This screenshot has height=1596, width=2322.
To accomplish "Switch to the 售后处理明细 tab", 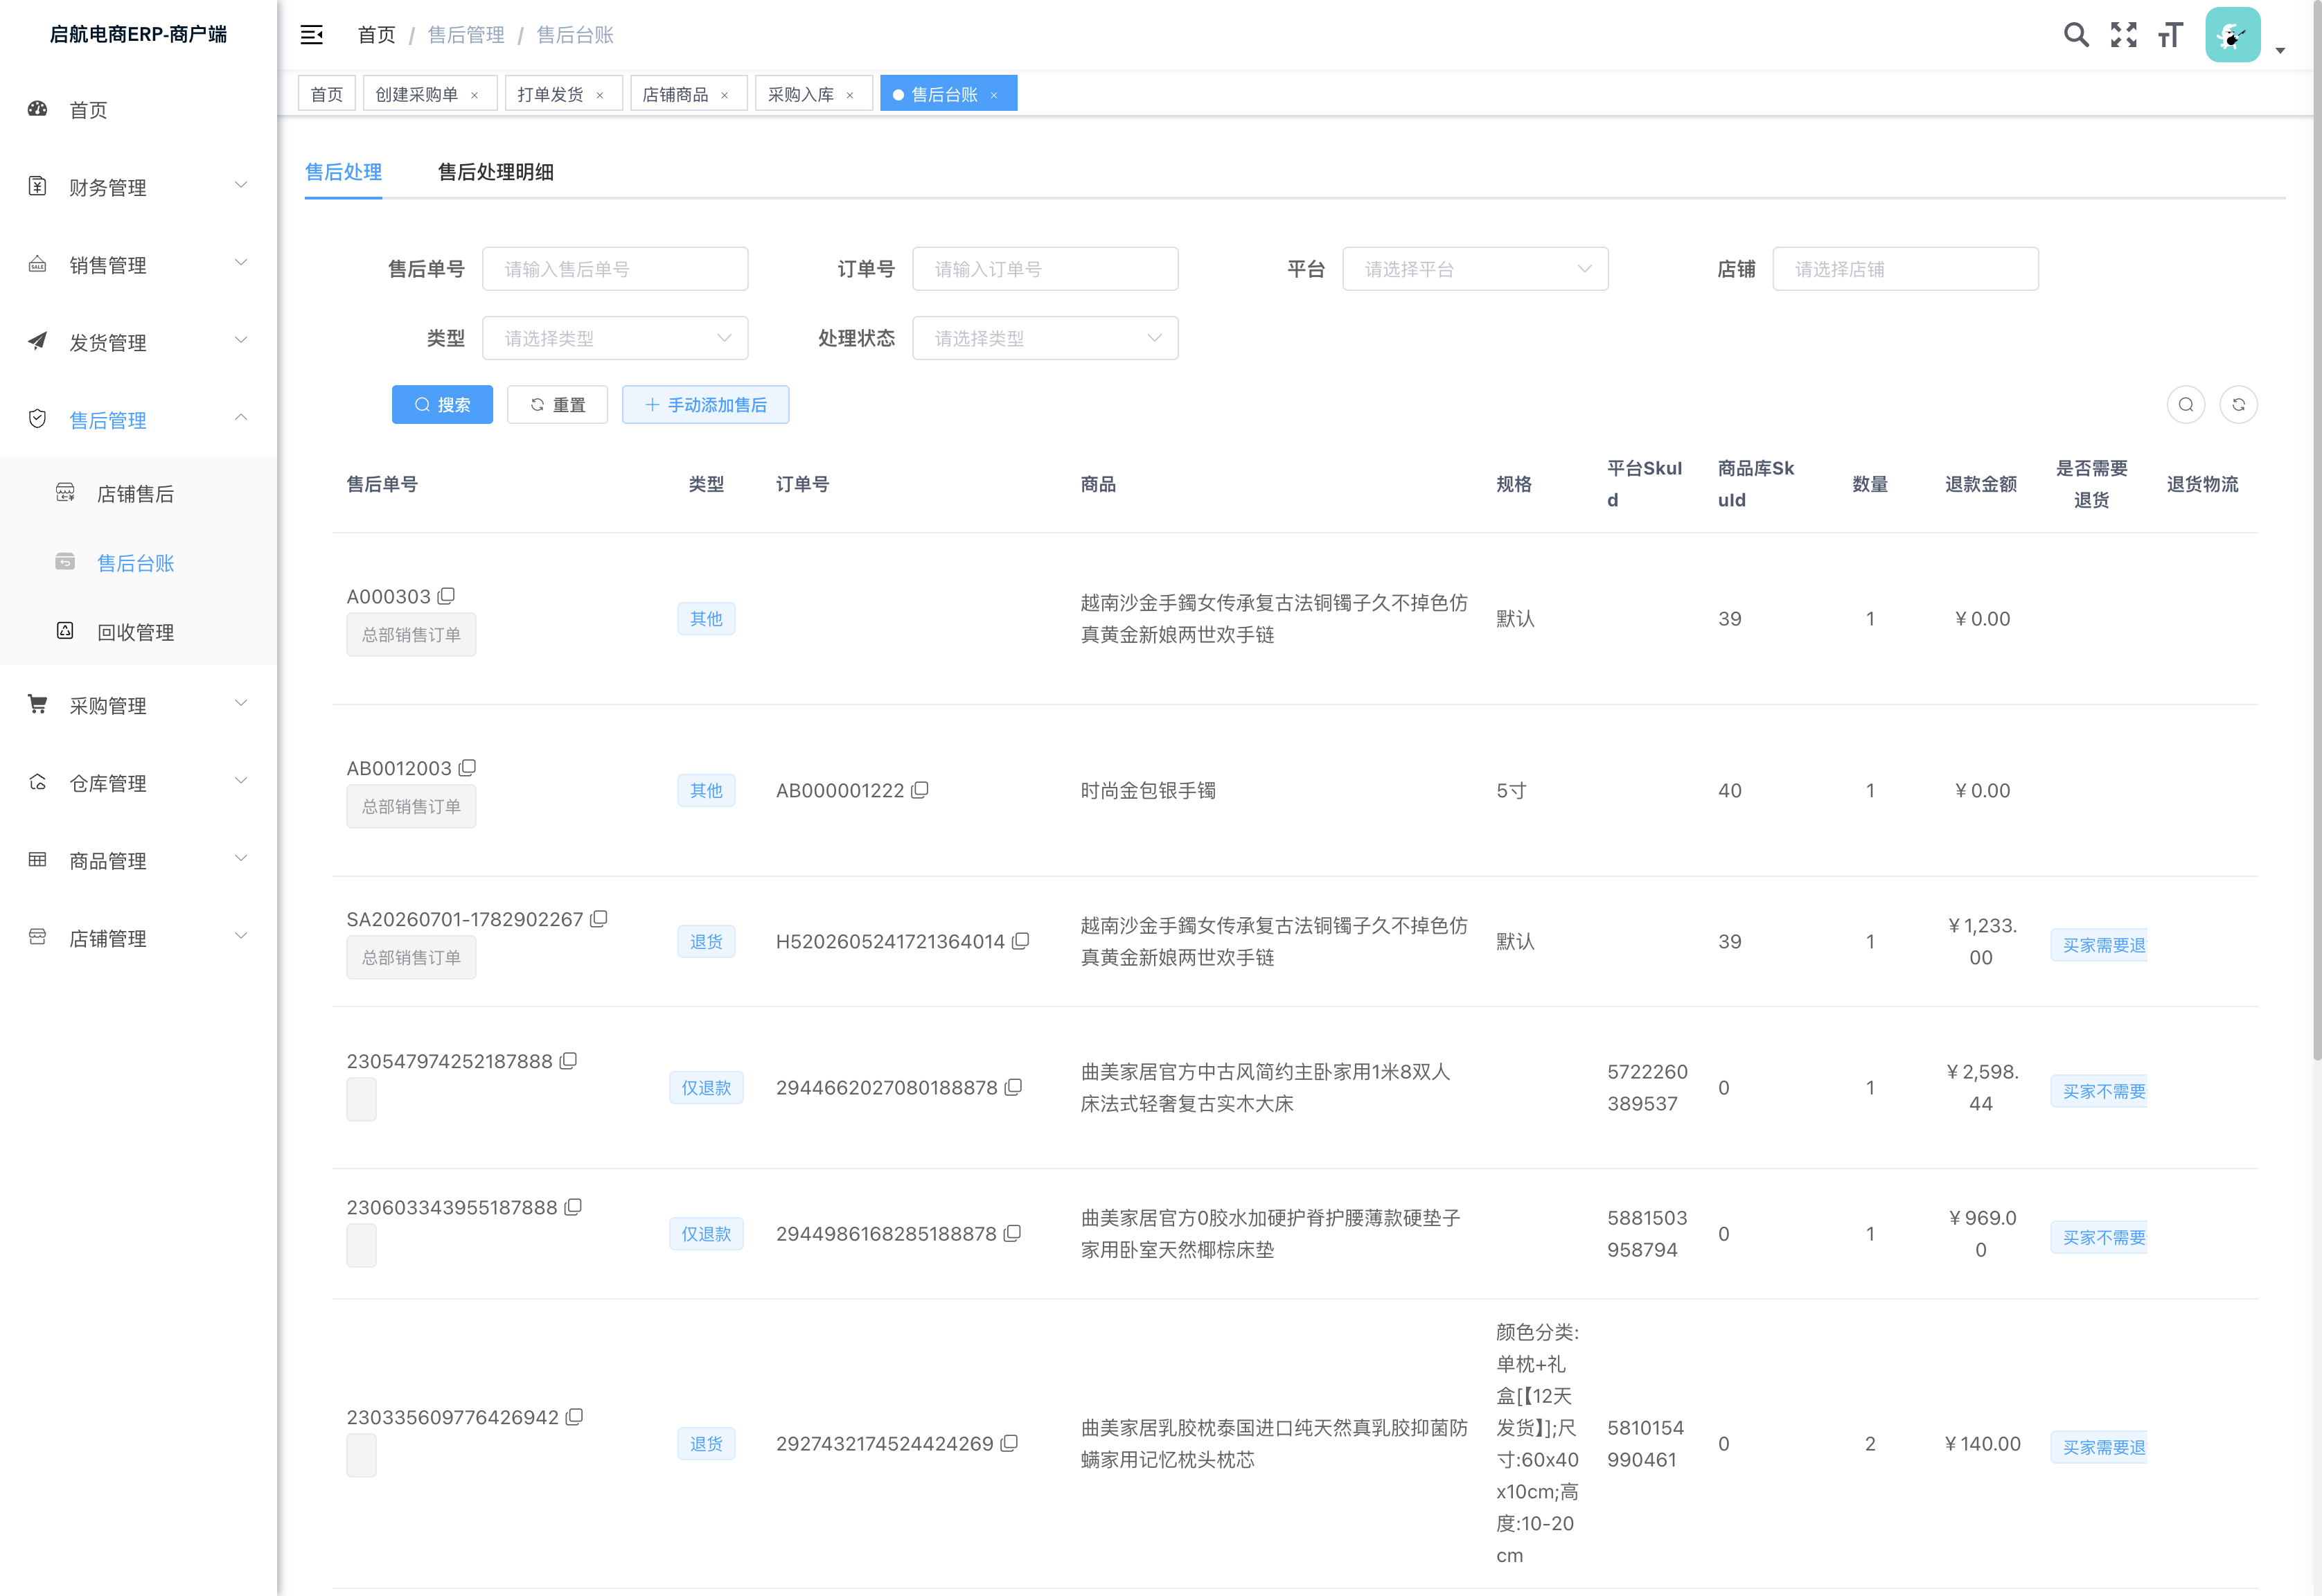I will point(496,172).
